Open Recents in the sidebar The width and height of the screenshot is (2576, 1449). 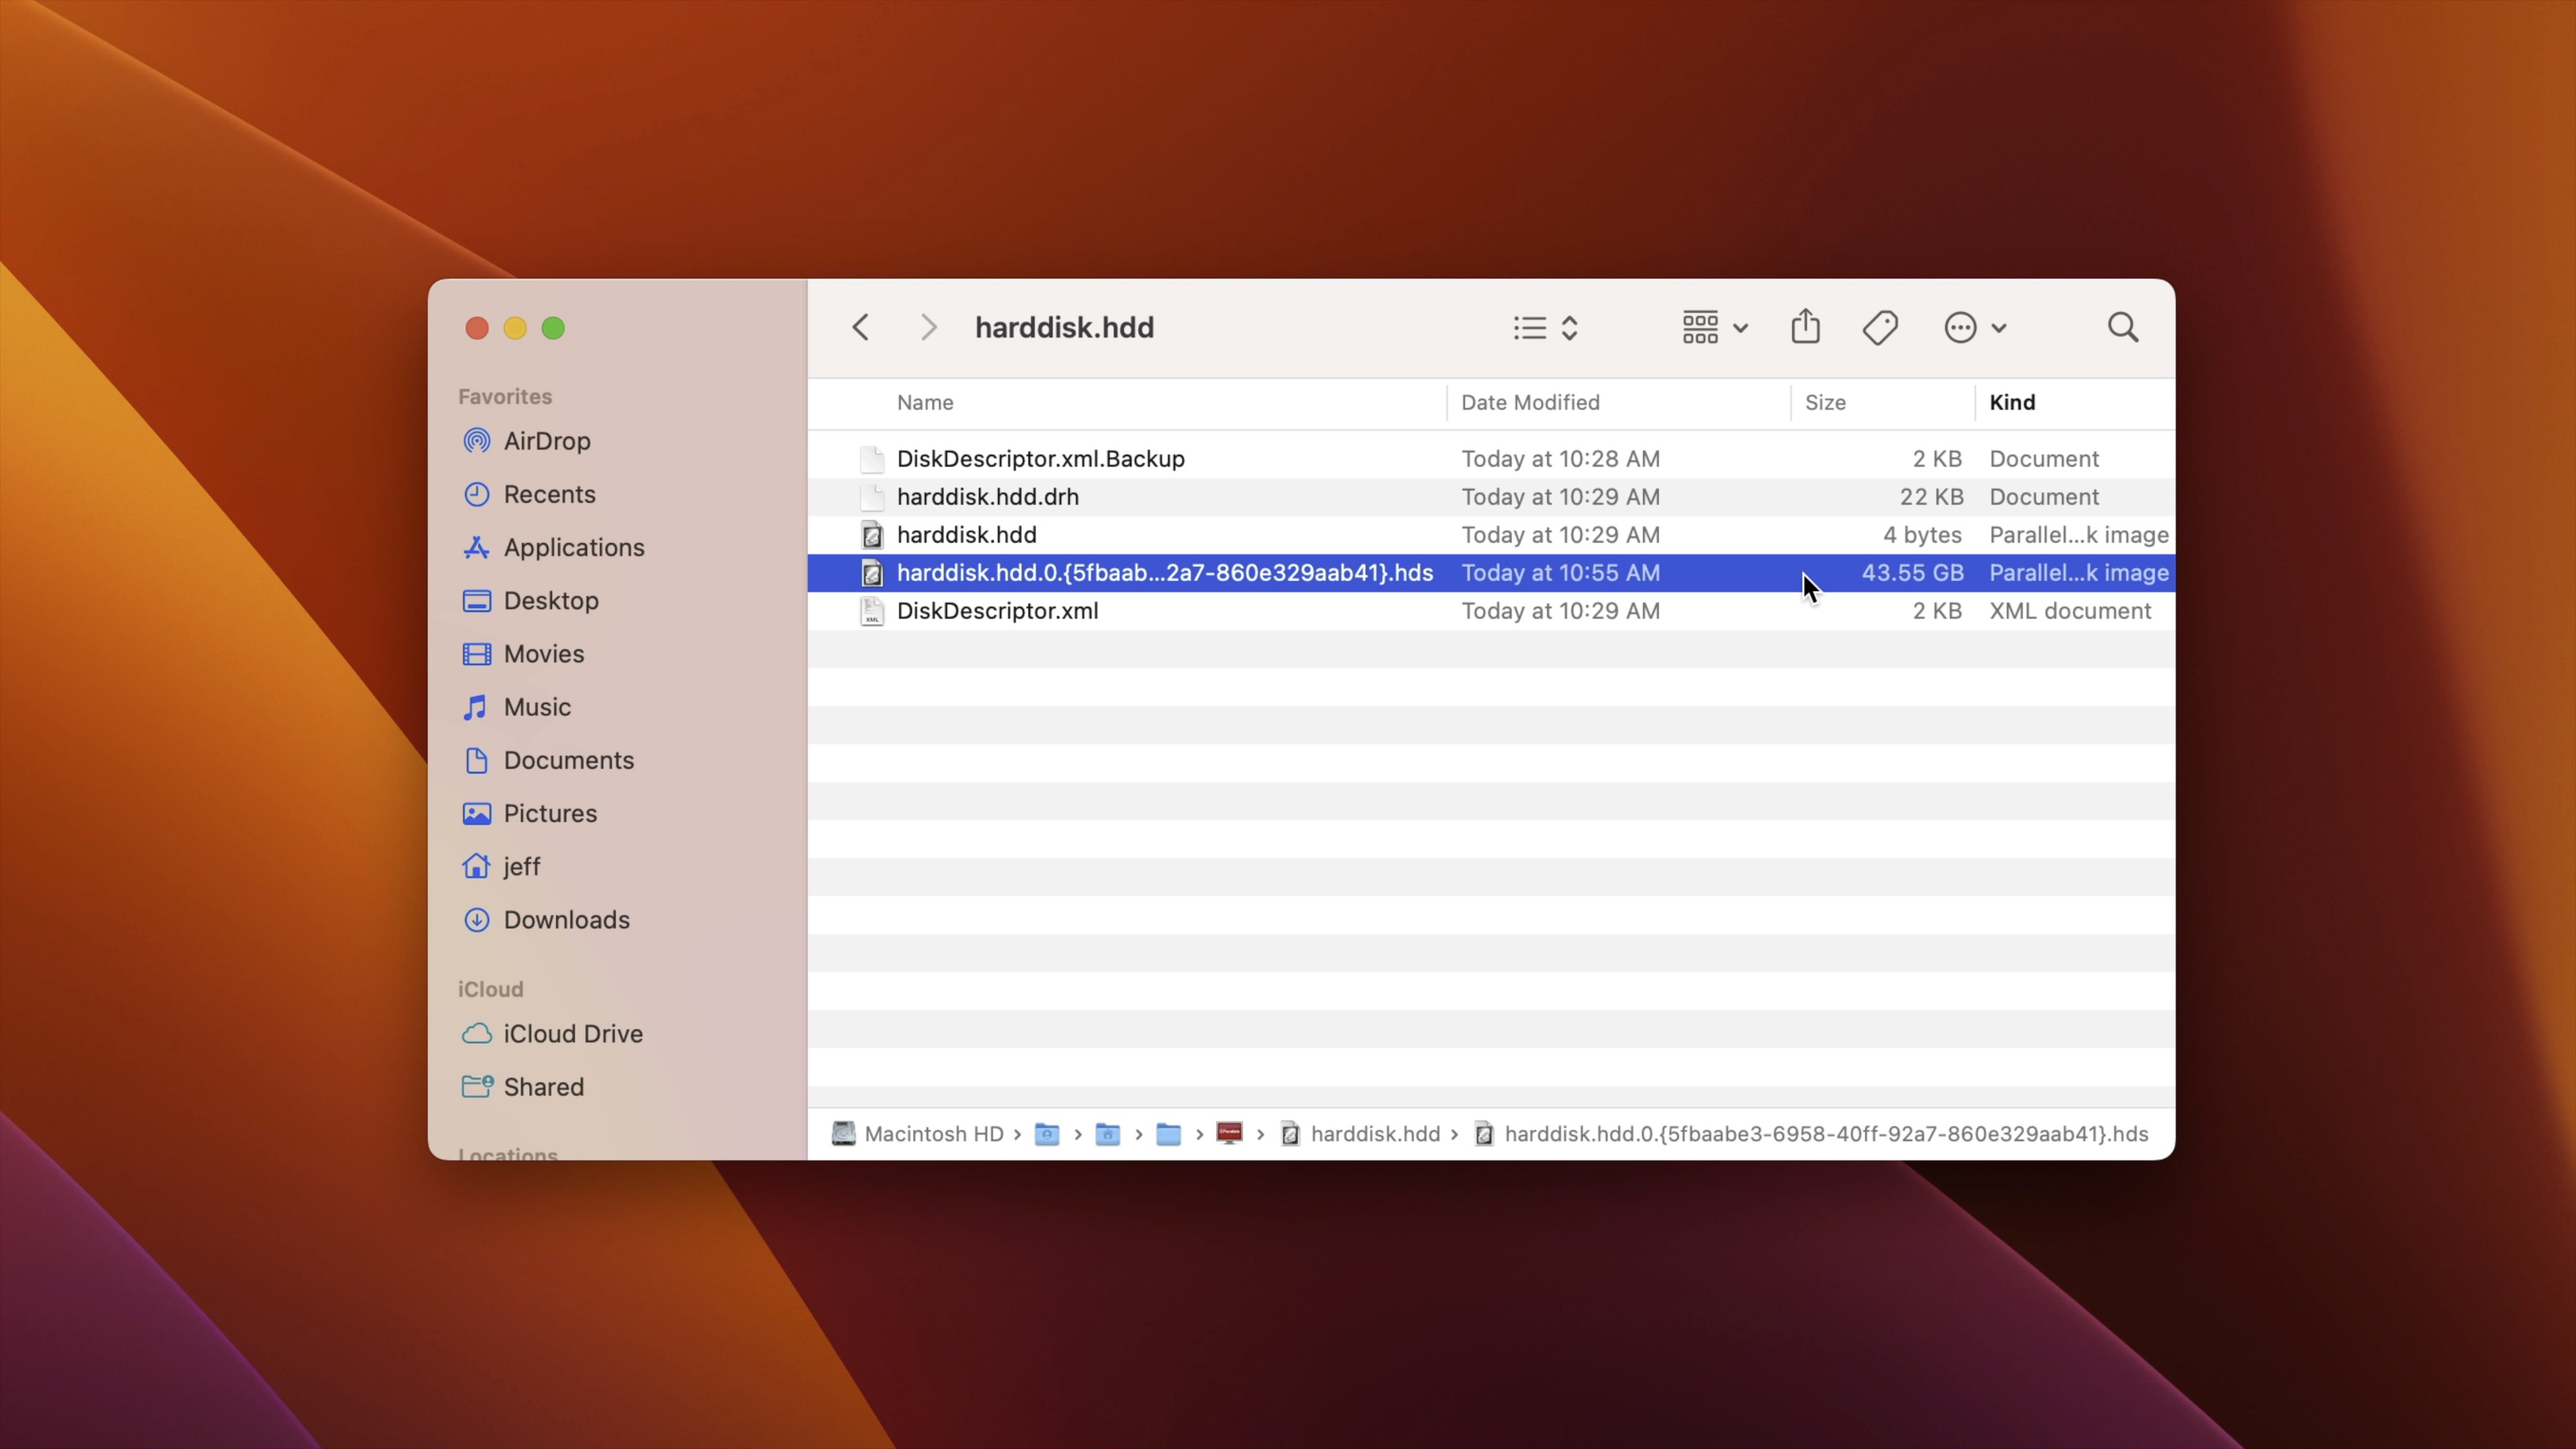click(549, 494)
